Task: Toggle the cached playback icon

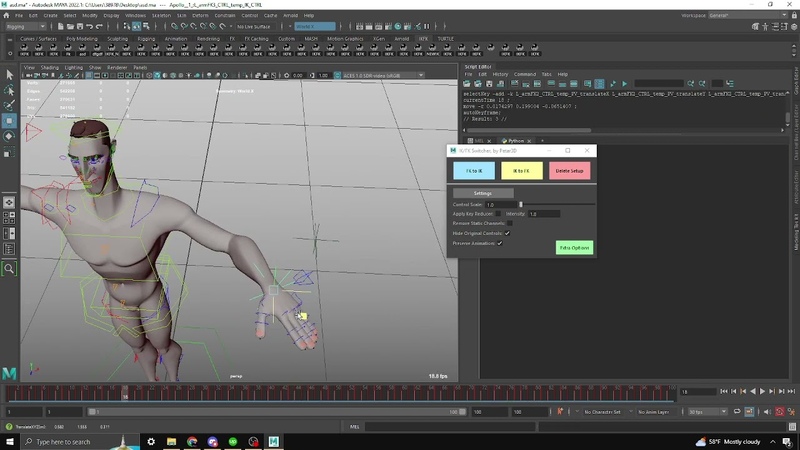Action: pos(749,411)
